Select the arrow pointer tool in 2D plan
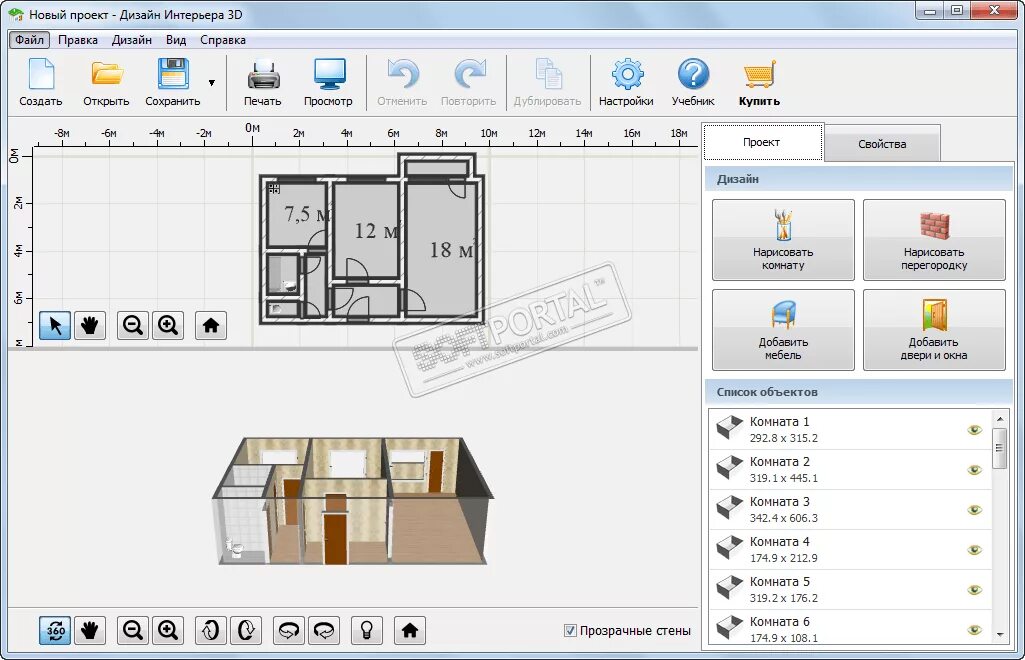 [x=55, y=325]
